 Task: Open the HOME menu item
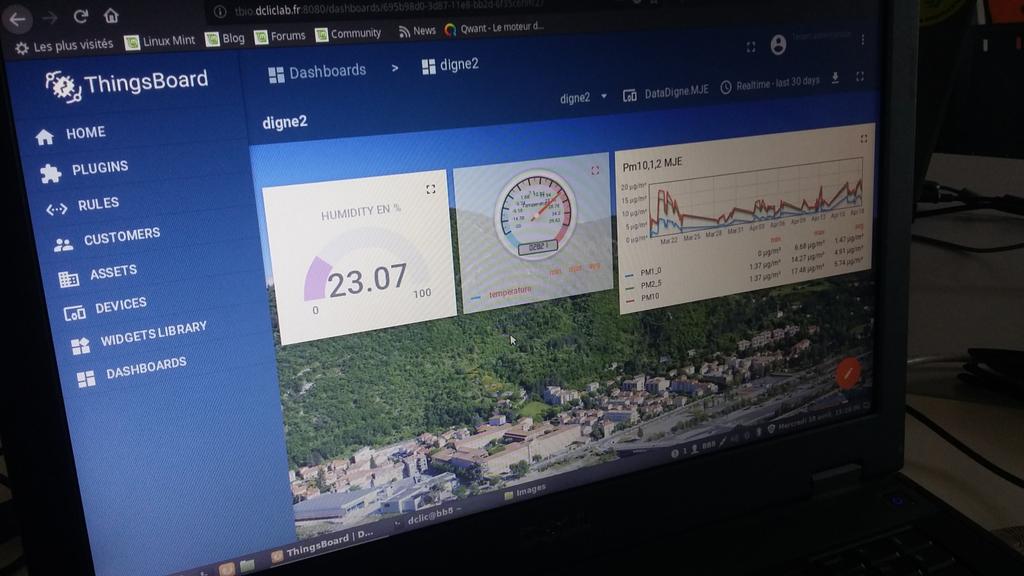tap(71, 135)
